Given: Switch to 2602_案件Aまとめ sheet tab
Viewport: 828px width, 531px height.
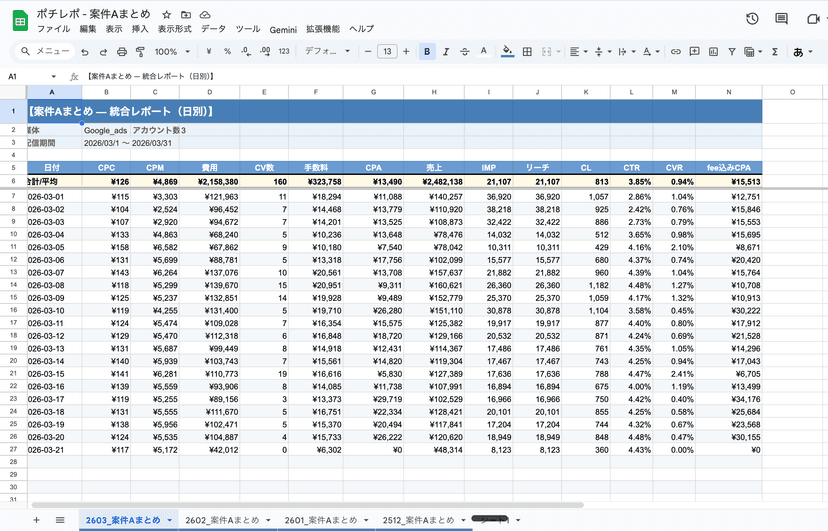Looking at the screenshot, I should pyautogui.click(x=222, y=520).
